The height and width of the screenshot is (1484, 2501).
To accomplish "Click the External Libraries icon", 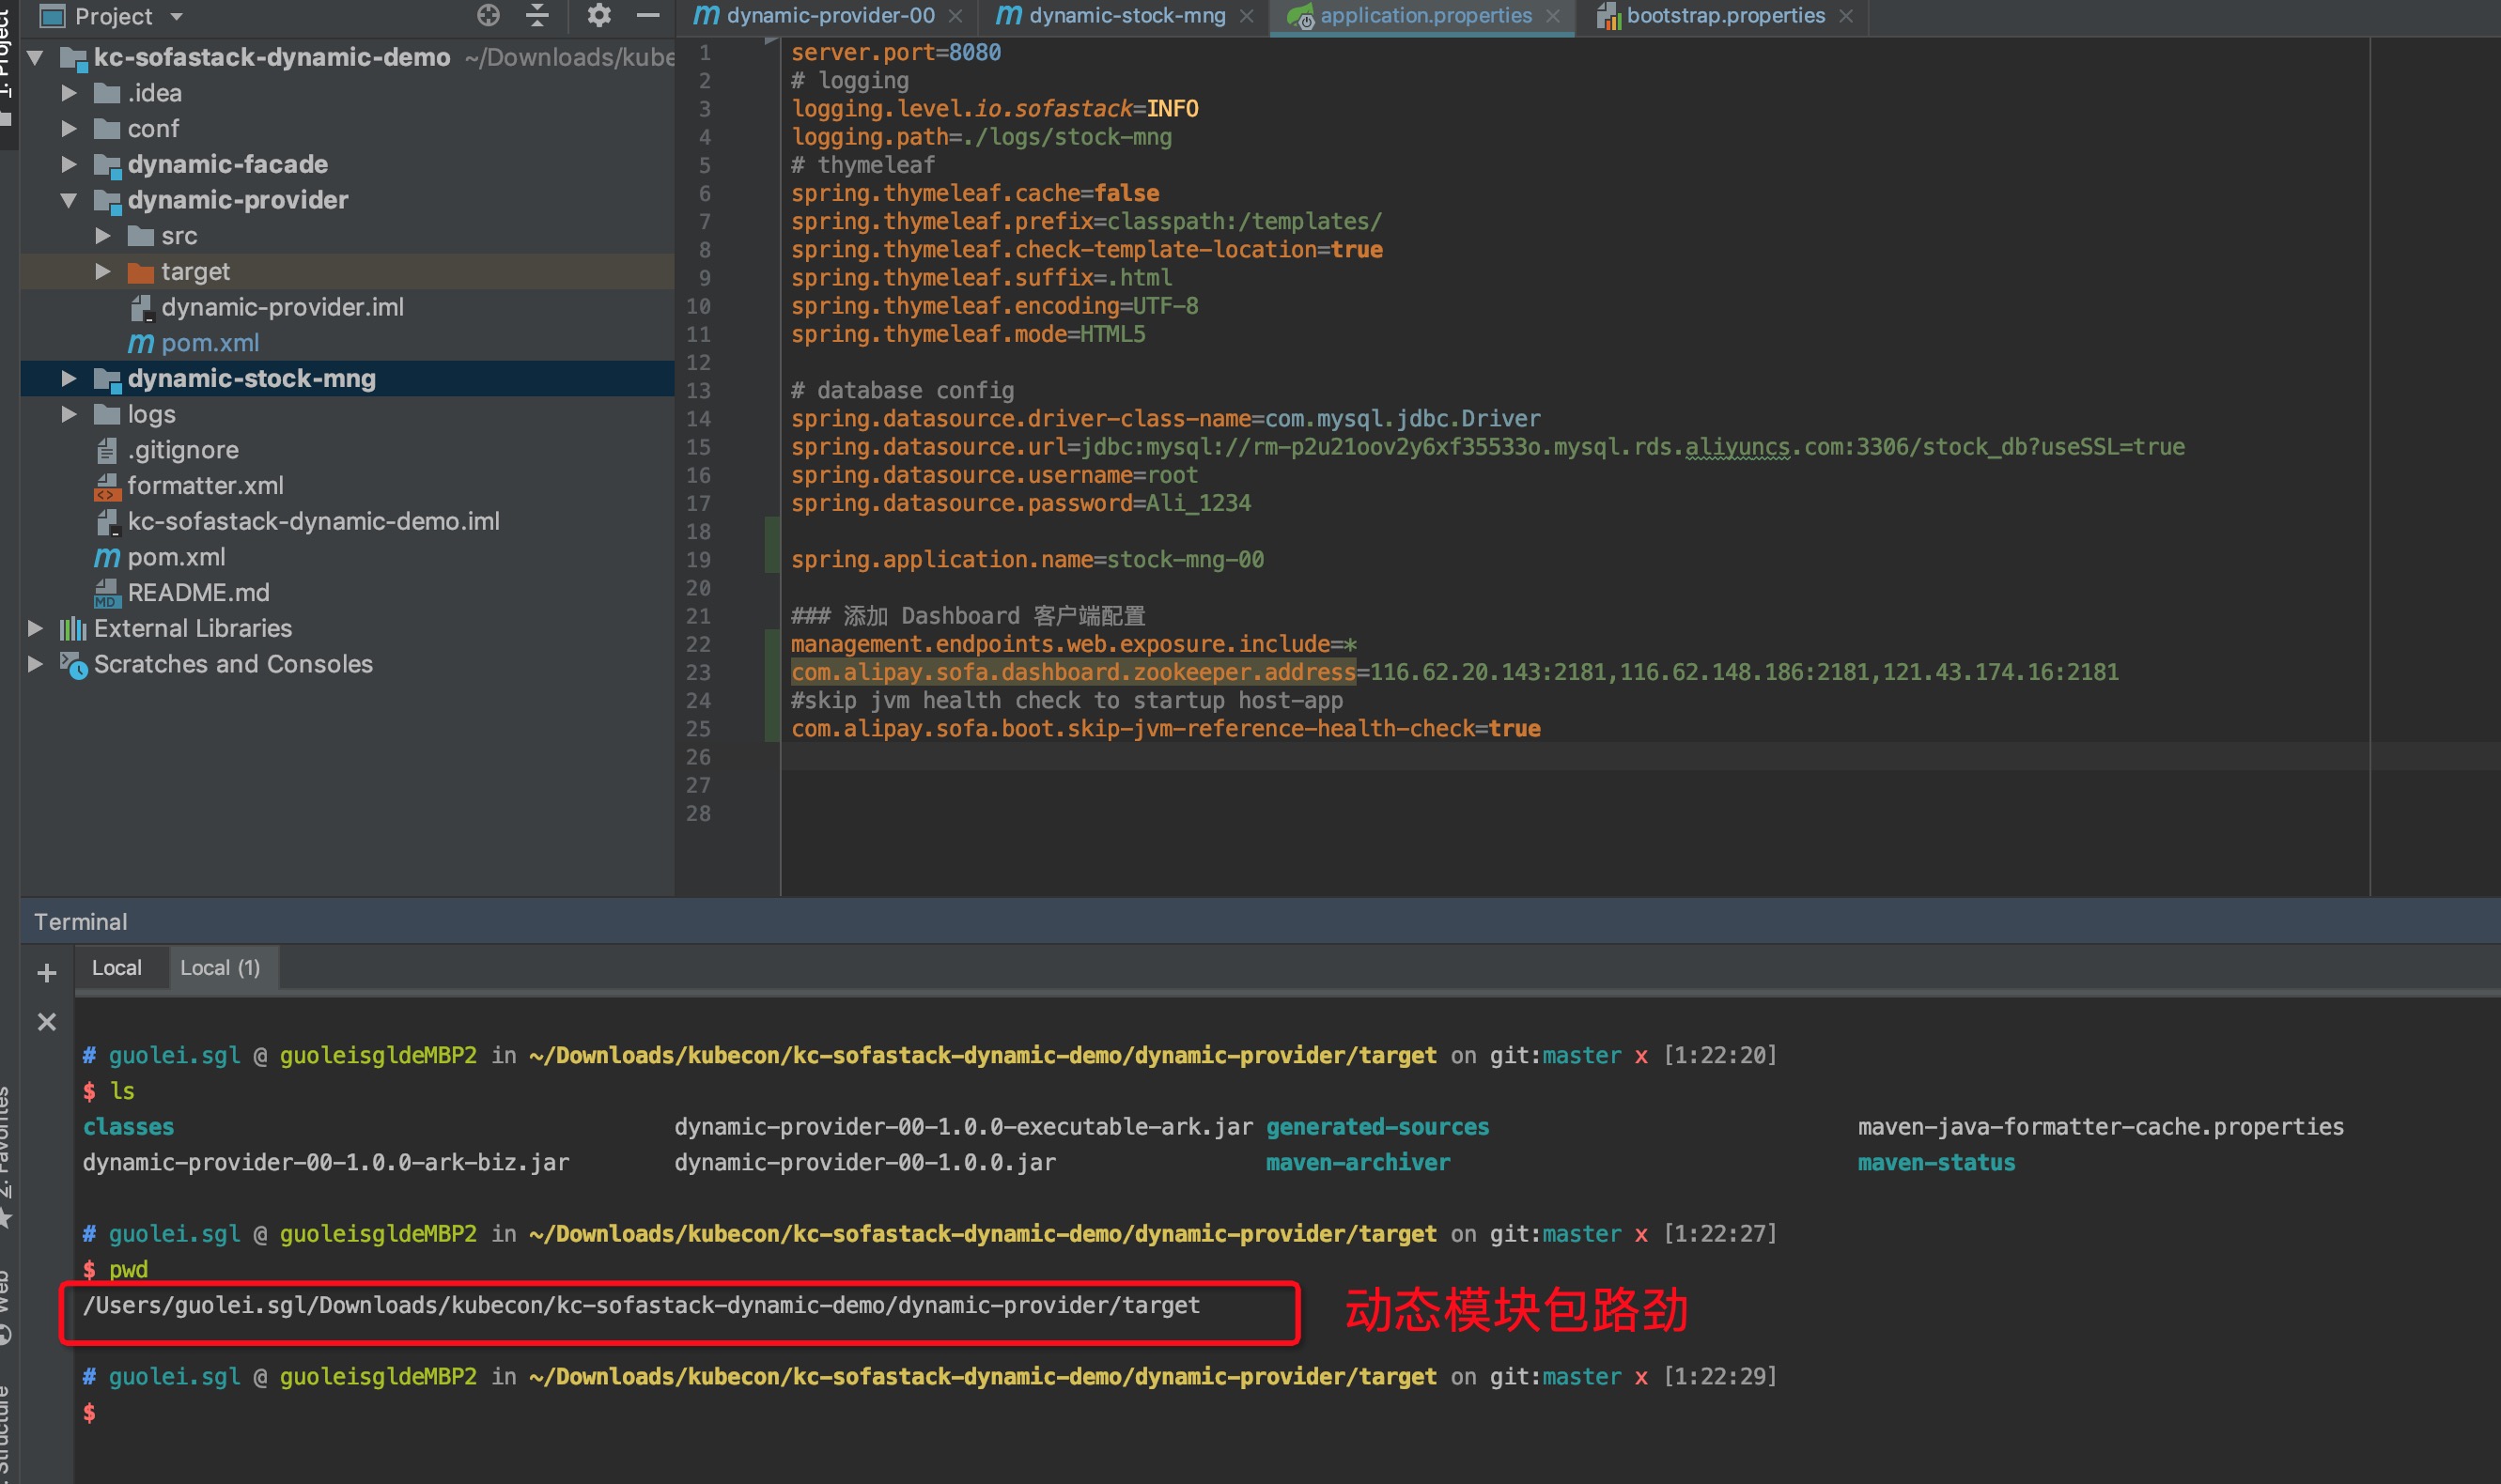I will [x=73, y=629].
